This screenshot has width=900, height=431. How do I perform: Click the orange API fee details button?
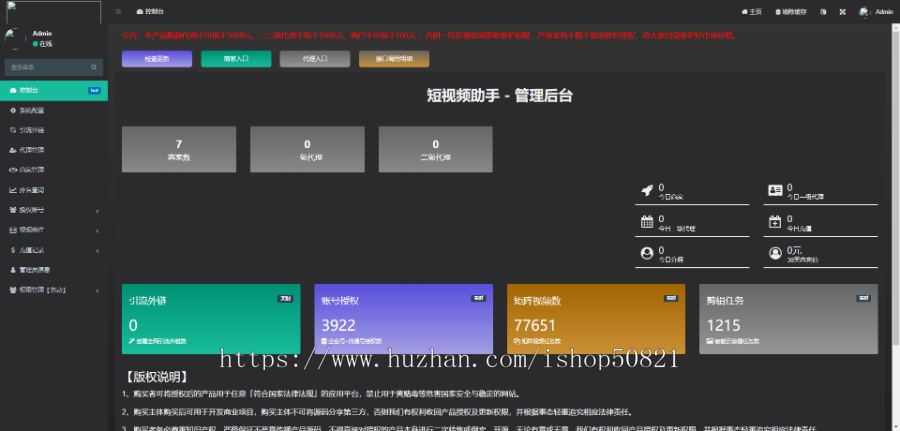click(x=394, y=59)
